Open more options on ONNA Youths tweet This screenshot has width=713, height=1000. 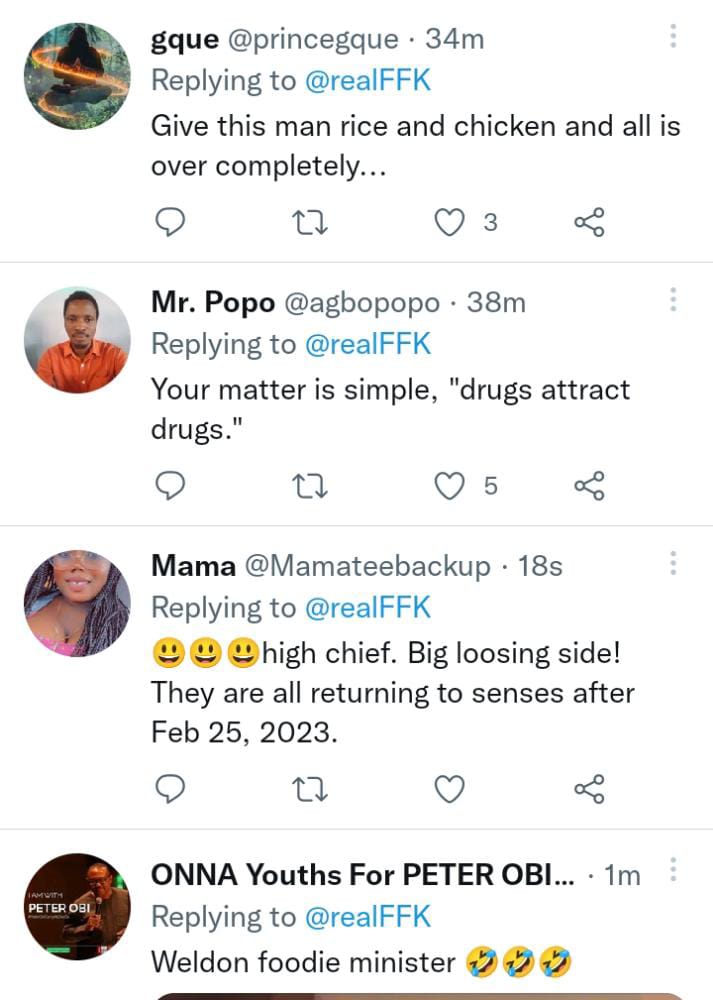pos(673,869)
